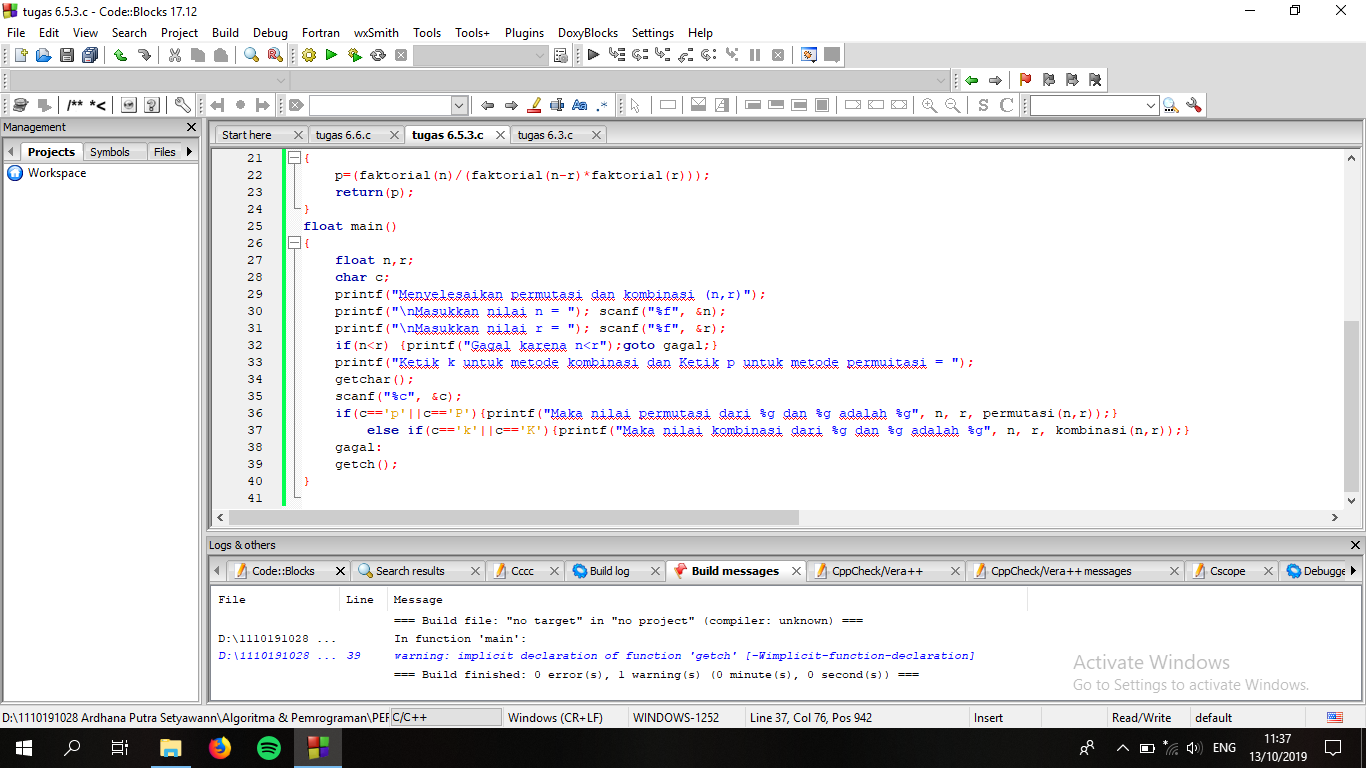Image resolution: width=1366 pixels, height=768 pixels.
Task: Click the Build gear icon
Action: pyautogui.click(x=309, y=55)
